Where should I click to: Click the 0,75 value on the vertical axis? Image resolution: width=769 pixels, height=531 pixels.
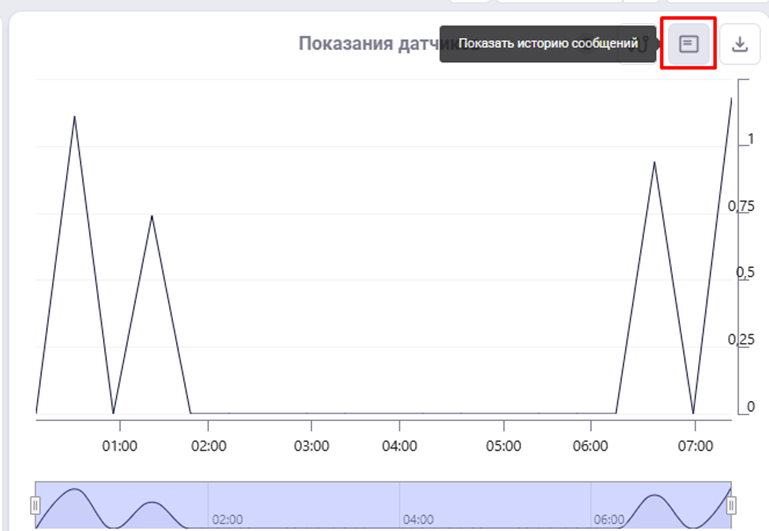[740, 206]
